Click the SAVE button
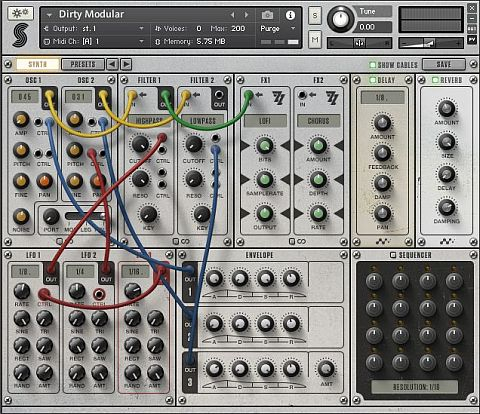The width and height of the screenshot is (480, 414). 444,64
